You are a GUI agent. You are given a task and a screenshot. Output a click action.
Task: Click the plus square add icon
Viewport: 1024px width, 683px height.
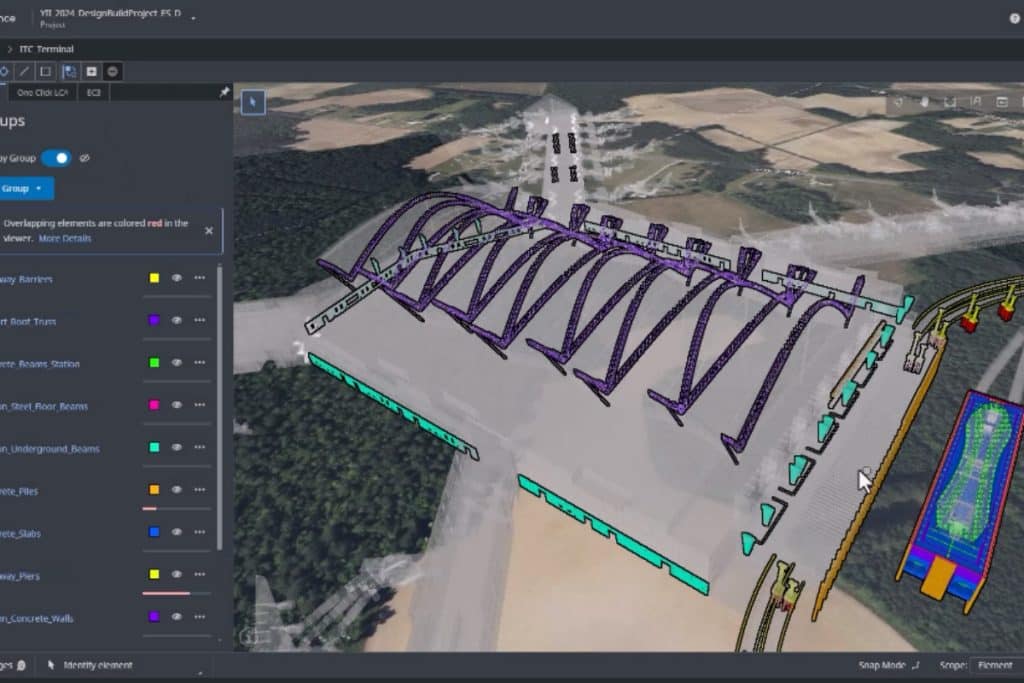(91, 71)
